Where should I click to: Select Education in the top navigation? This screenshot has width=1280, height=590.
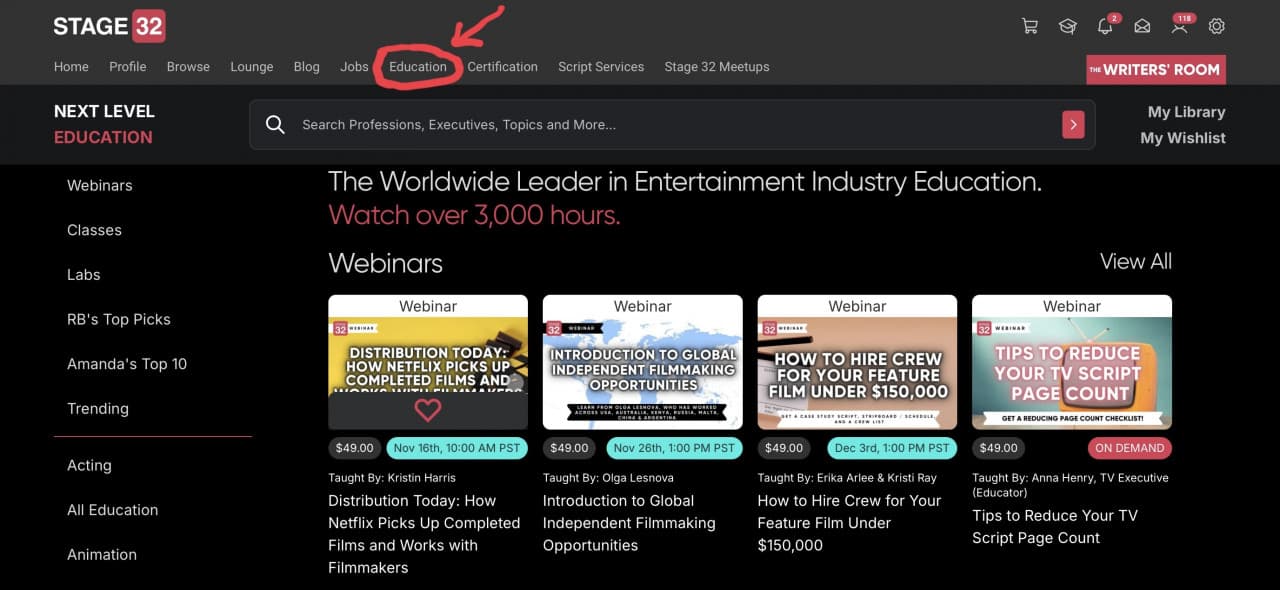point(418,67)
